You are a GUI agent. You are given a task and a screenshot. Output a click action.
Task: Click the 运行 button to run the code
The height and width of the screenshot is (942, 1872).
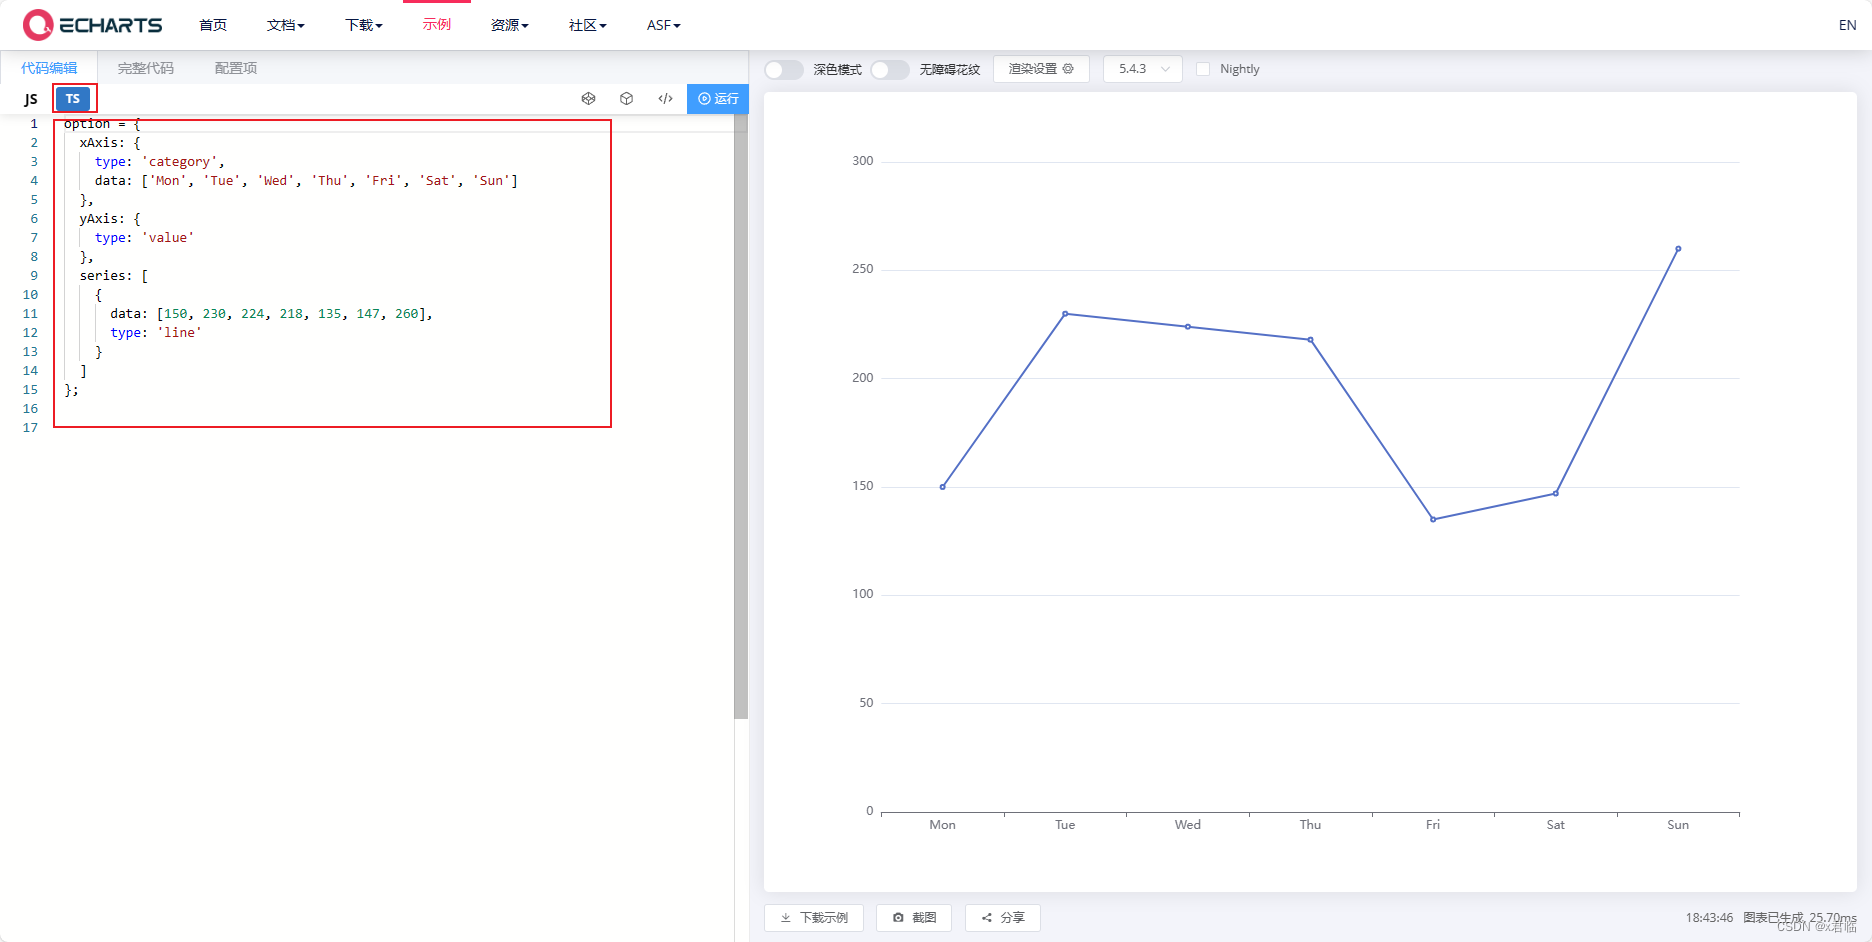tap(718, 98)
